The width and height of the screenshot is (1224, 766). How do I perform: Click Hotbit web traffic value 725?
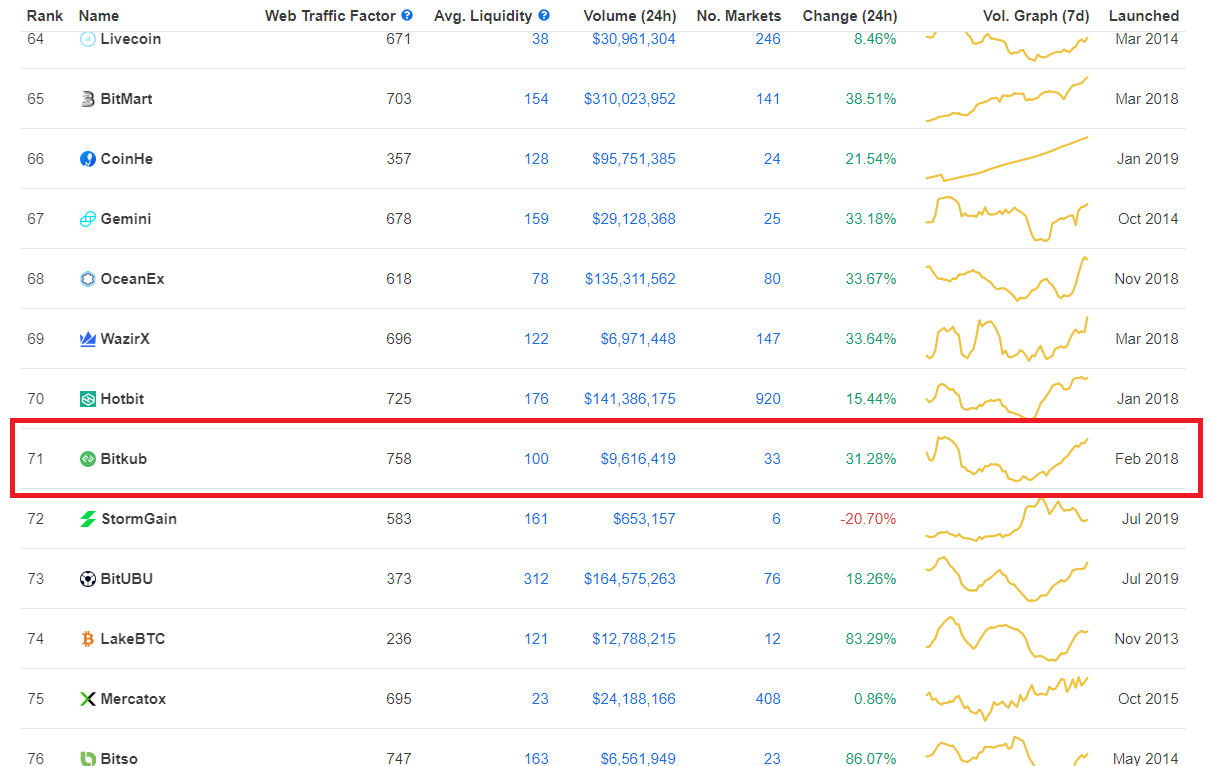[x=399, y=399]
